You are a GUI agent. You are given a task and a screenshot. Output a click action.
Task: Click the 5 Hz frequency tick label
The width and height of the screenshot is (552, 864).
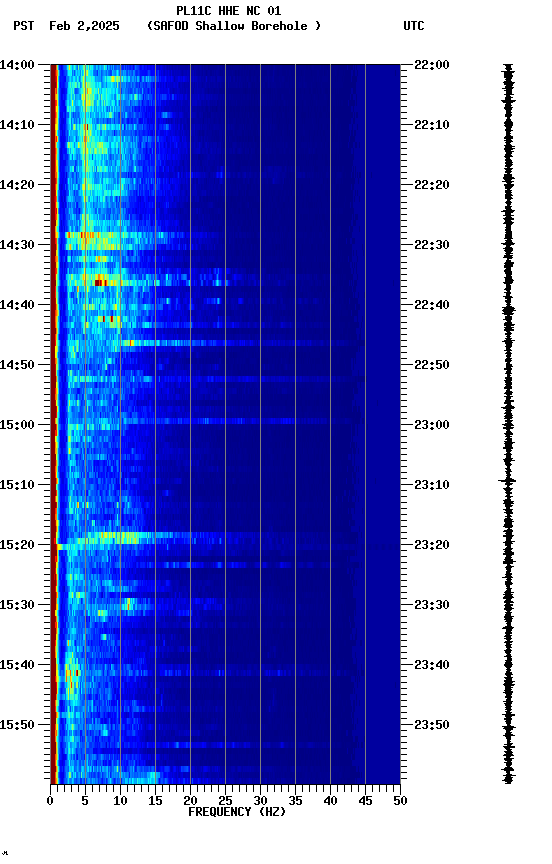coord(85,801)
